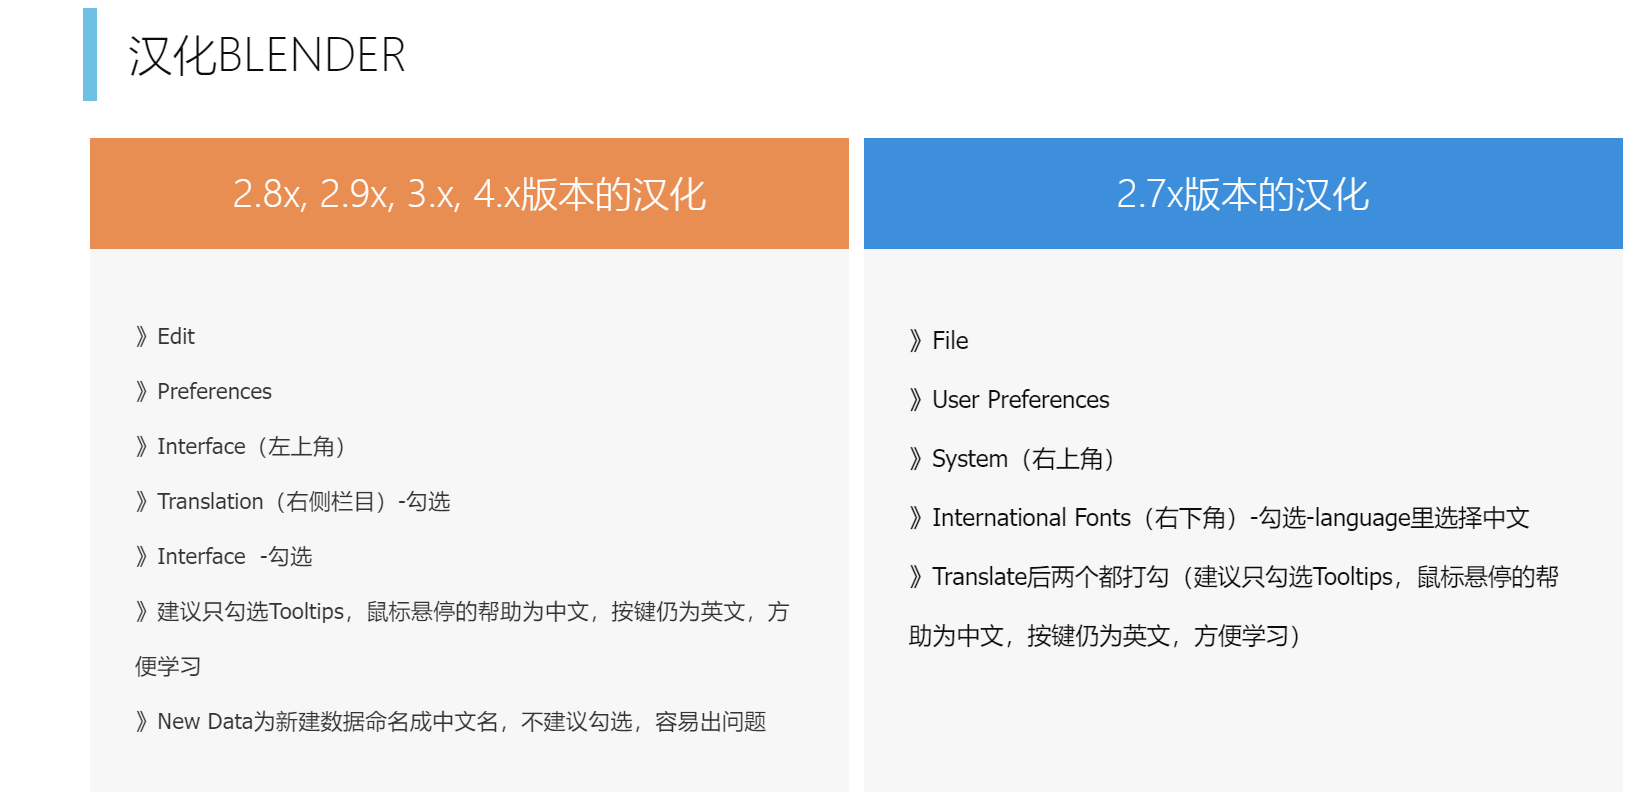
Task: Click the Translate后两个都打勾 line
Action: 1234,576
